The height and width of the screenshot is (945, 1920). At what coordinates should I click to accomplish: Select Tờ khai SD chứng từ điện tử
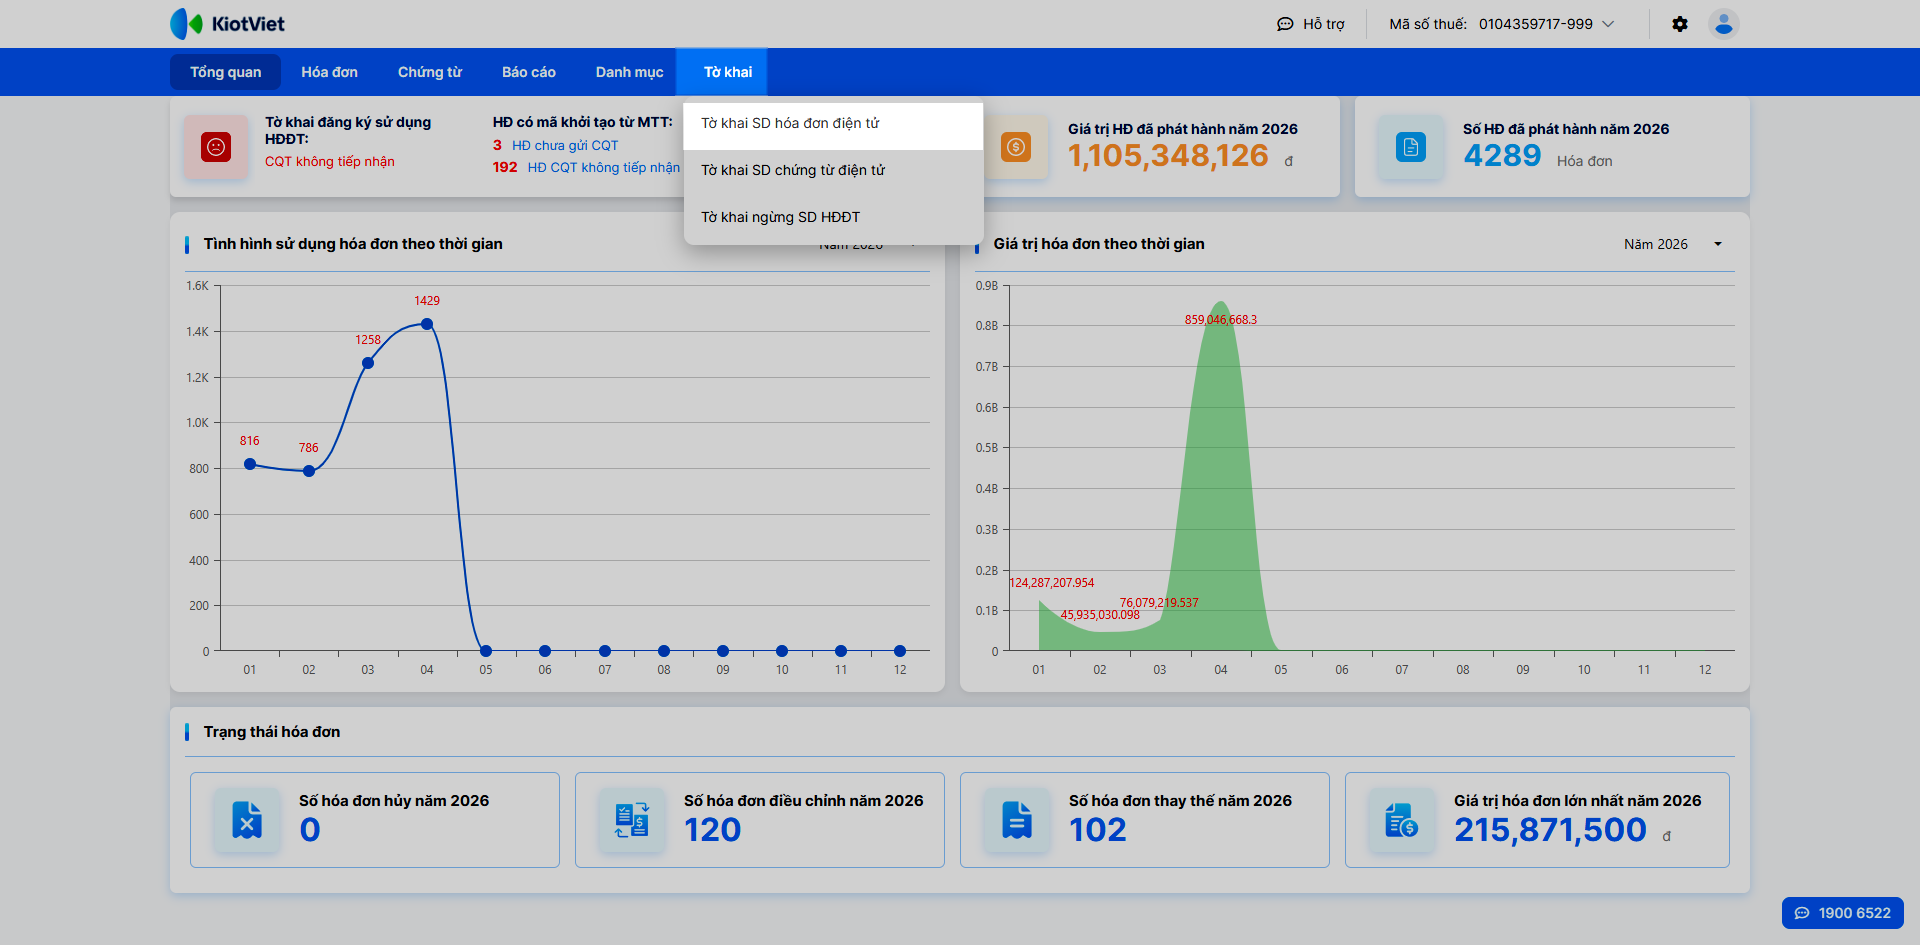point(793,170)
